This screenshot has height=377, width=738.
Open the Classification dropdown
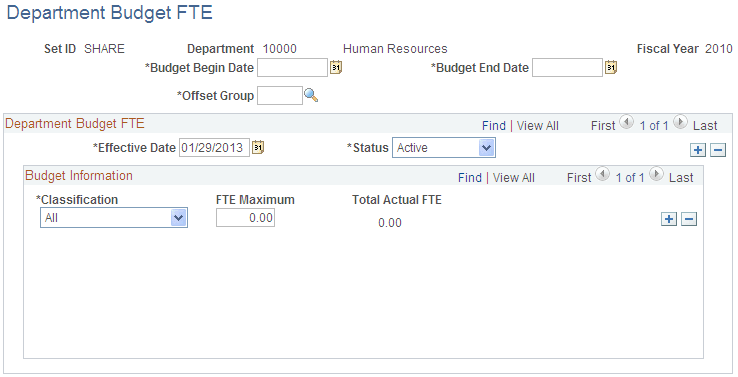point(113,218)
